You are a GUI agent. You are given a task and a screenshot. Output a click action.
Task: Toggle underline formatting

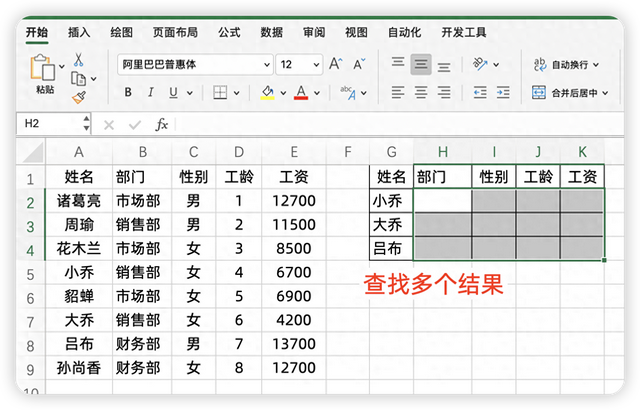(173, 93)
